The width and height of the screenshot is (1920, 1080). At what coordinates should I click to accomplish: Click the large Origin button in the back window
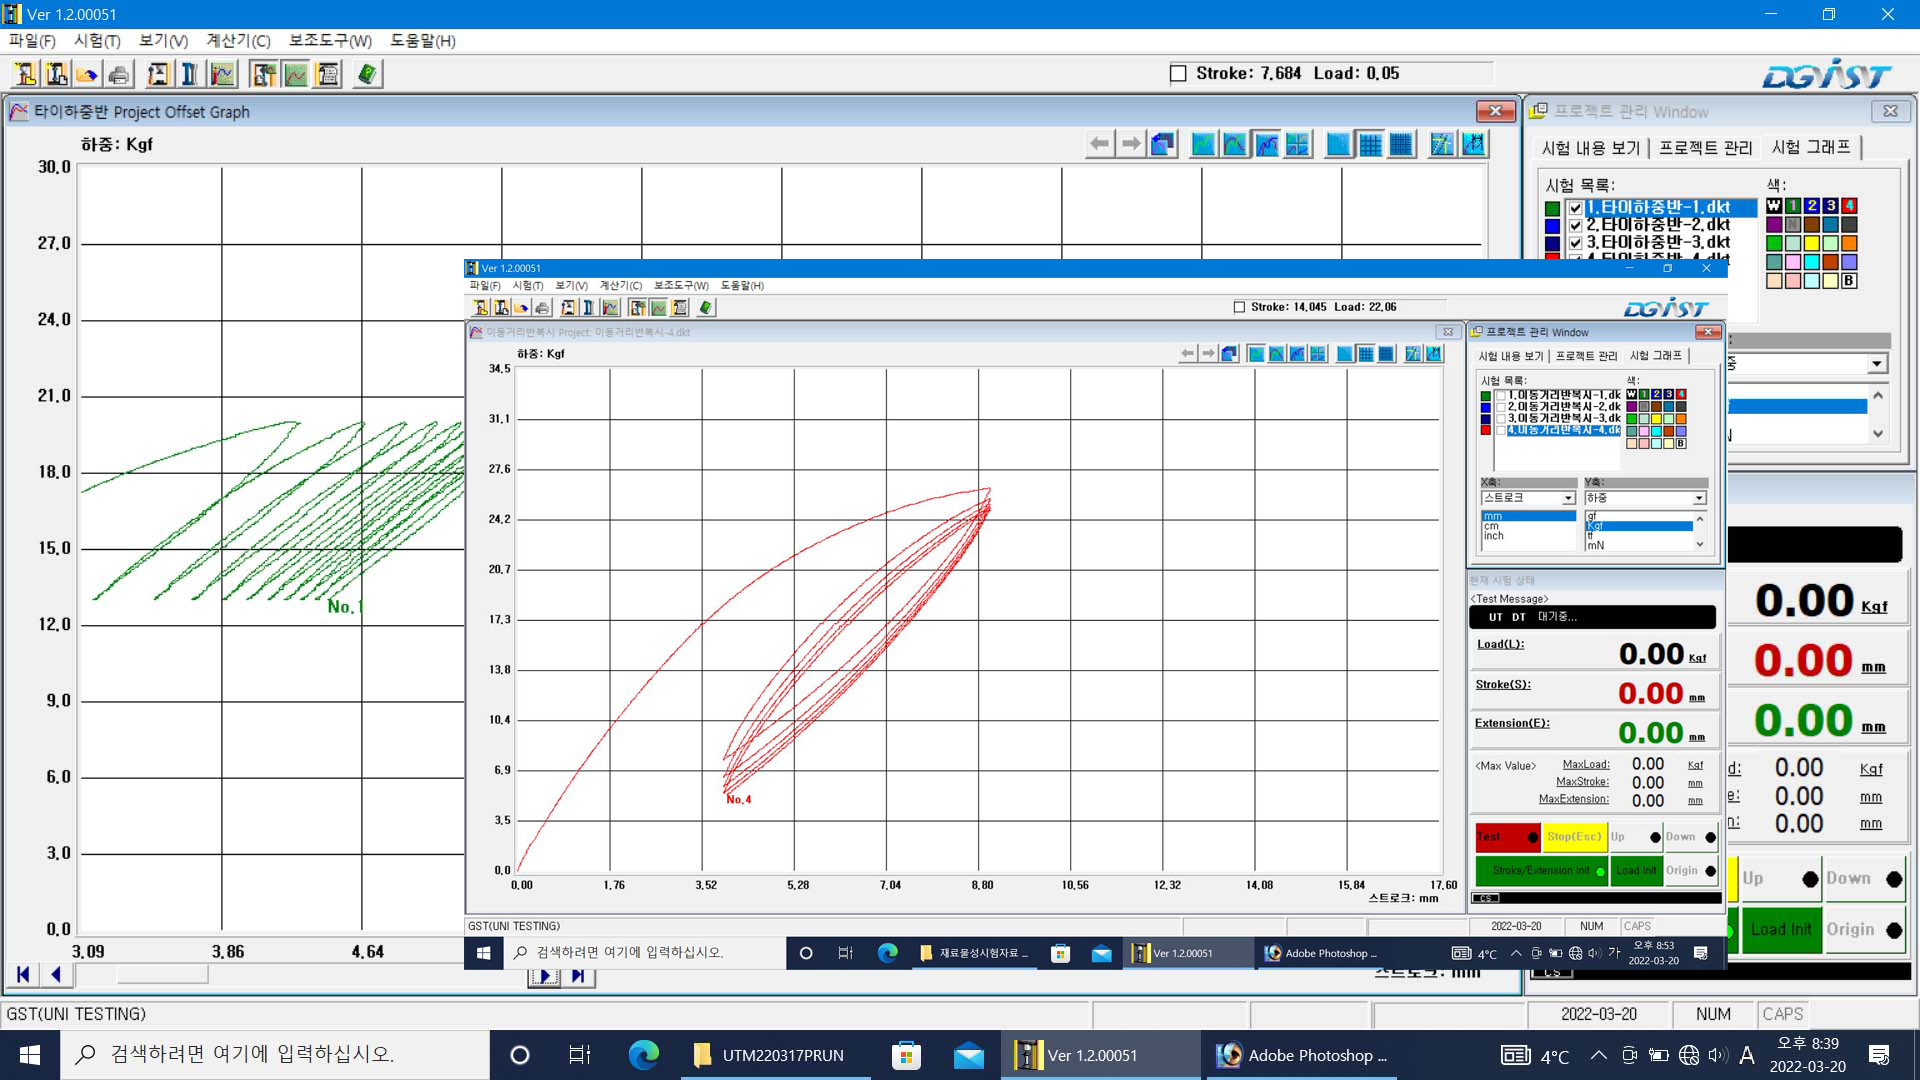tap(1864, 930)
